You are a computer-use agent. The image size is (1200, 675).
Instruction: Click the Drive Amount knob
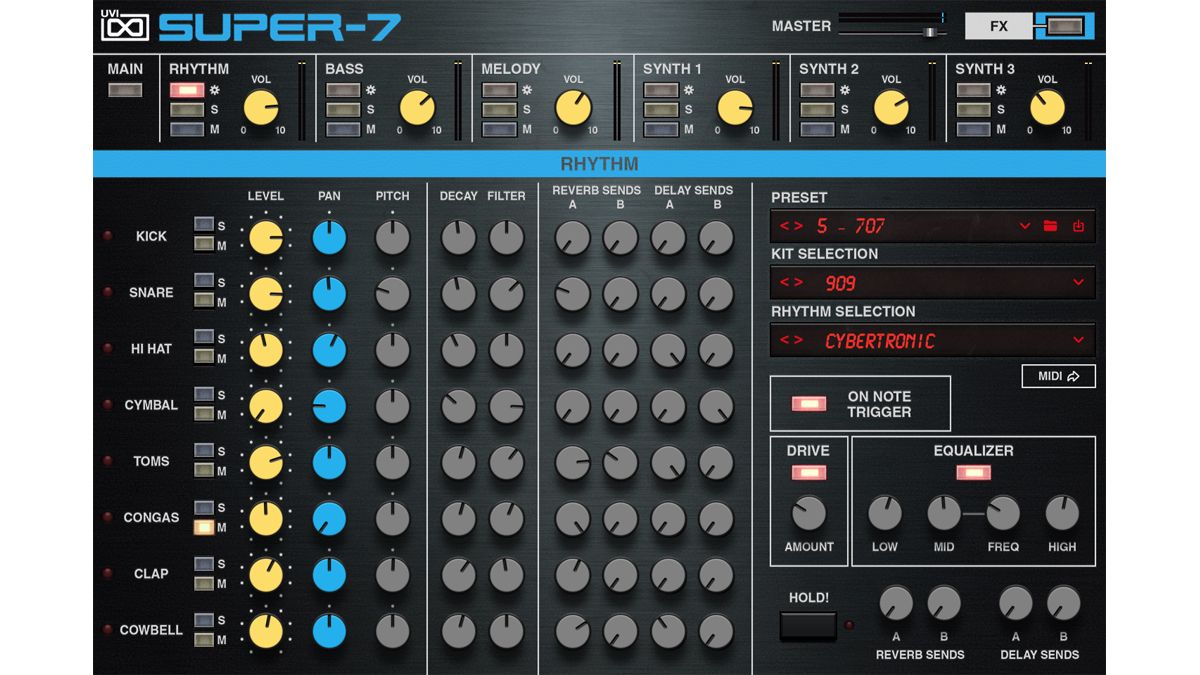pyautogui.click(x=809, y=513)
